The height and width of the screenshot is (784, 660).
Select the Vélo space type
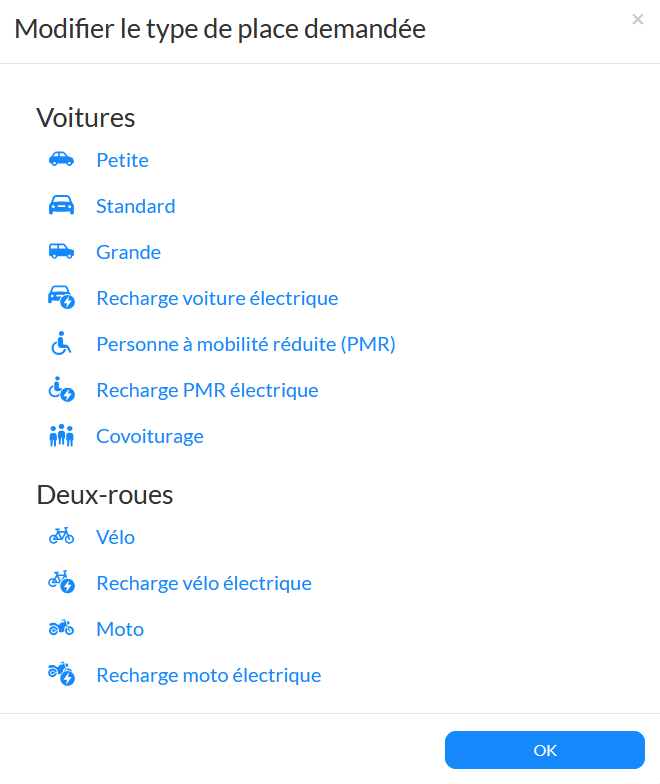coord(116,538)
